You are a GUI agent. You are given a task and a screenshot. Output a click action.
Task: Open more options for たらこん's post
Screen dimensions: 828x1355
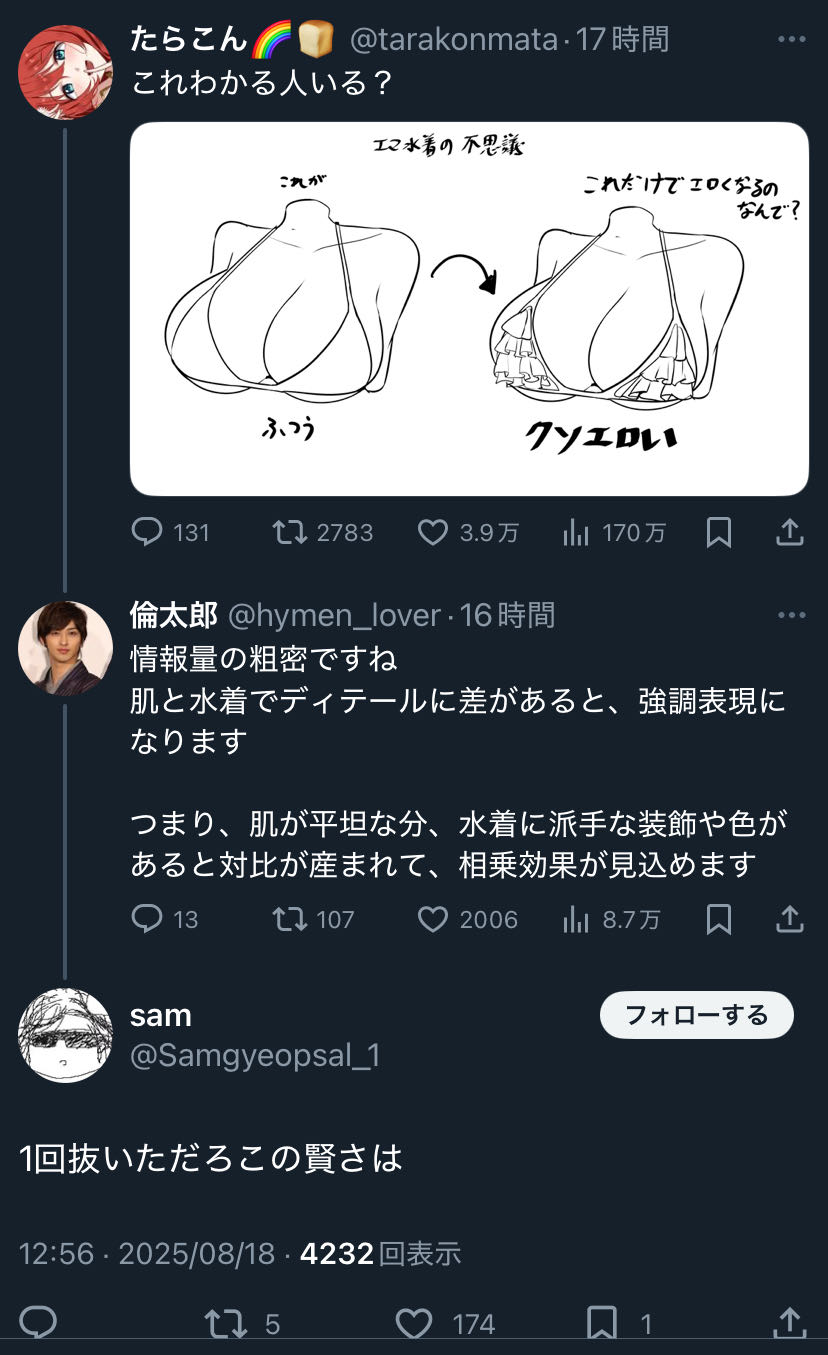pyautogui.click(x=791, y=40)
